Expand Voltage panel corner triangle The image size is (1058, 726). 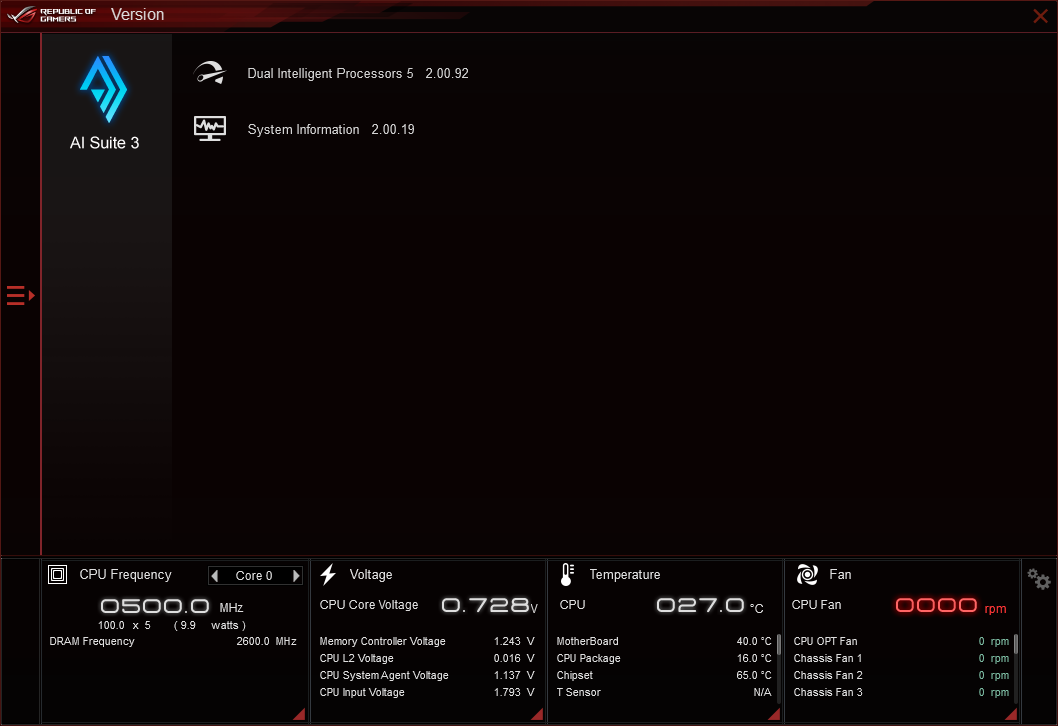coord(537,714)
